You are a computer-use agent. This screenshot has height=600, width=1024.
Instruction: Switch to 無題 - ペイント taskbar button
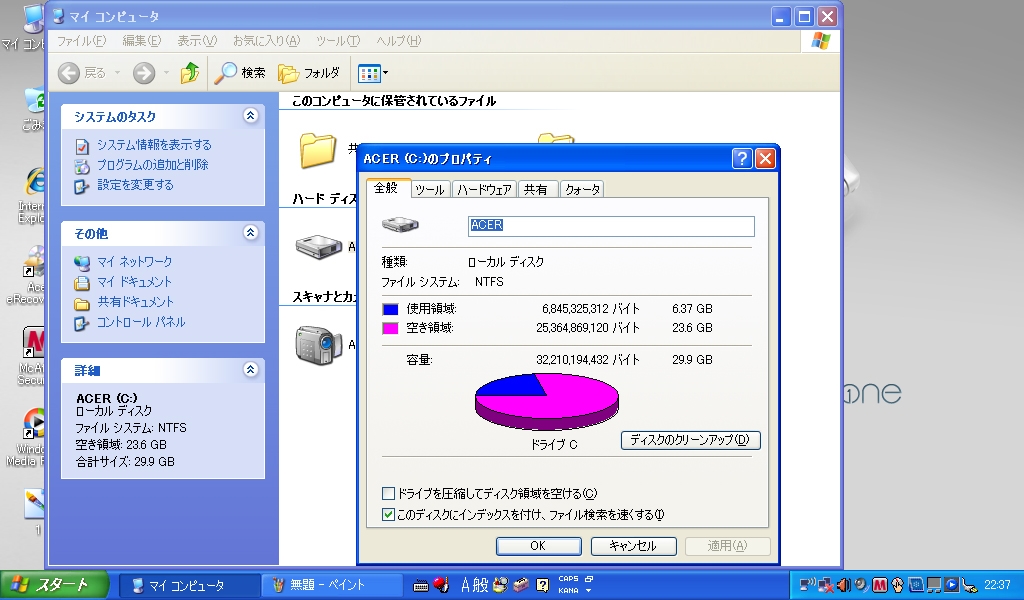[x=330, y=585]
